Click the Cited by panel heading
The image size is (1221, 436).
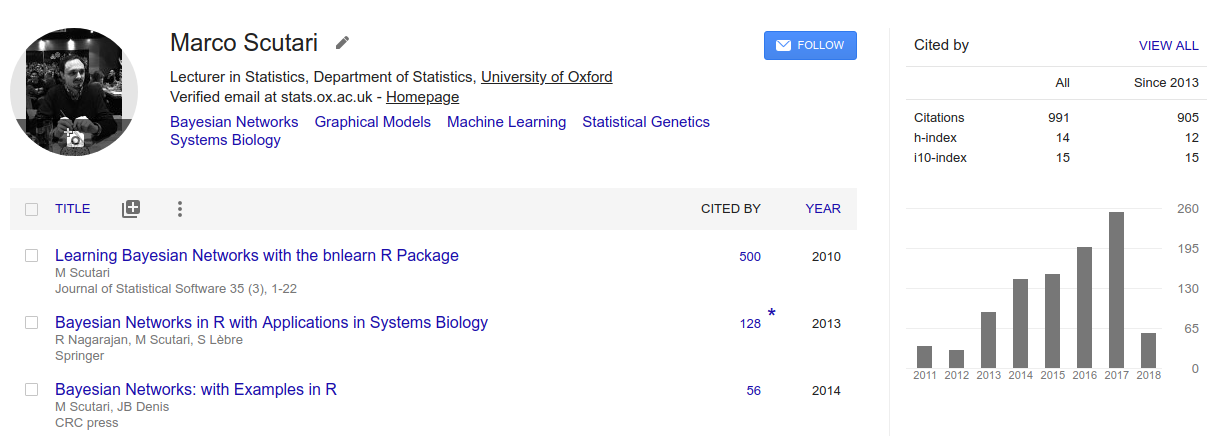pos(941,45)
